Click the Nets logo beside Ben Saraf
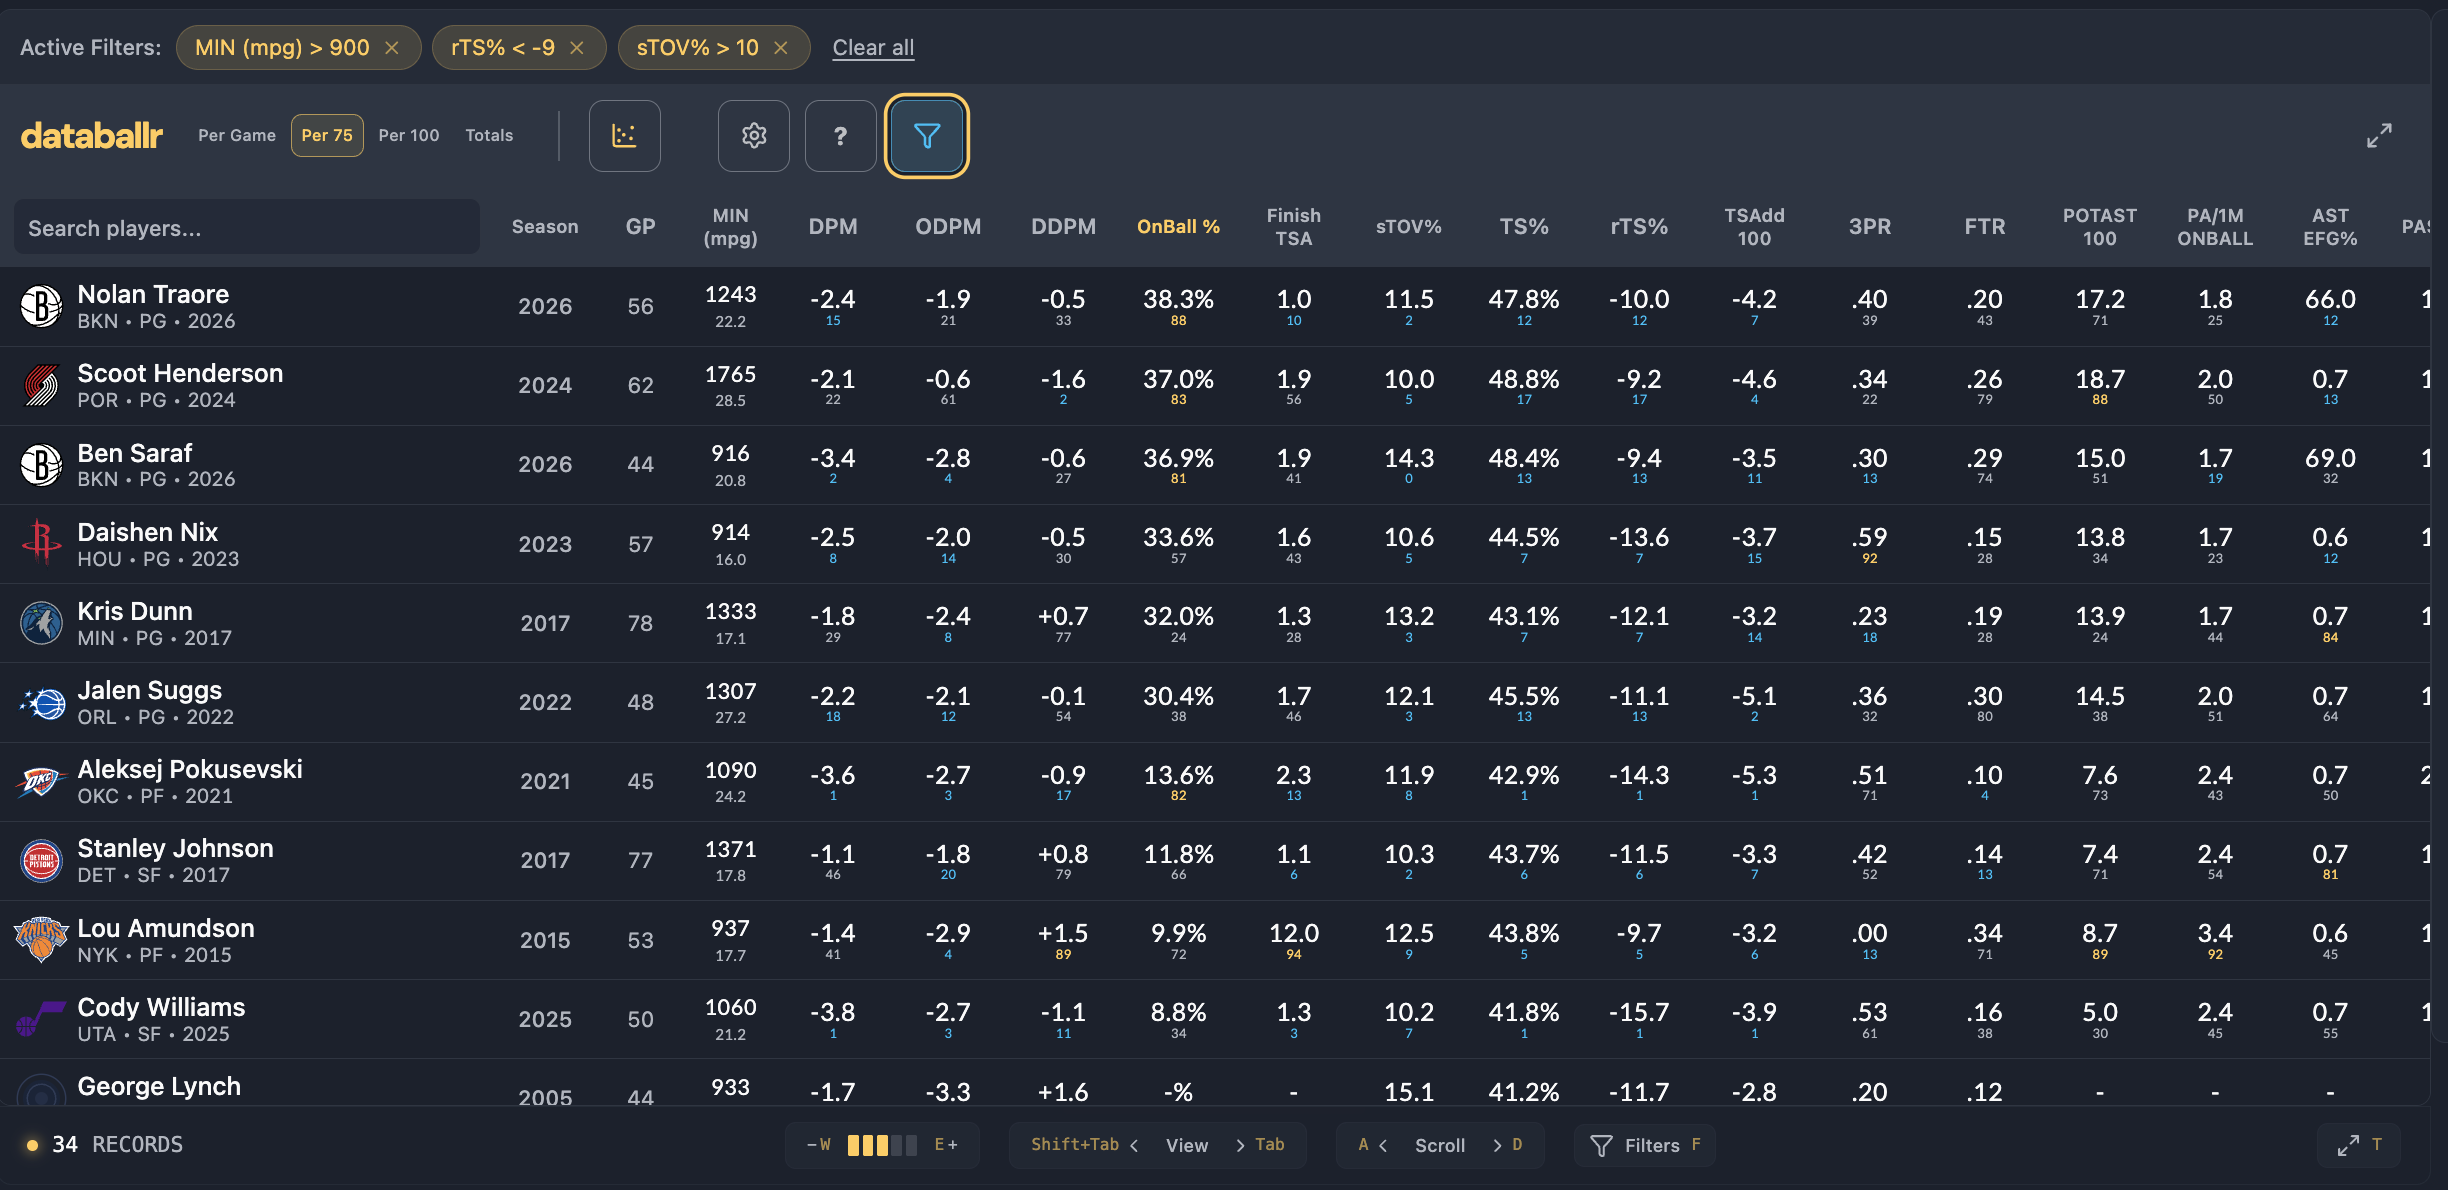 (41, 465)
